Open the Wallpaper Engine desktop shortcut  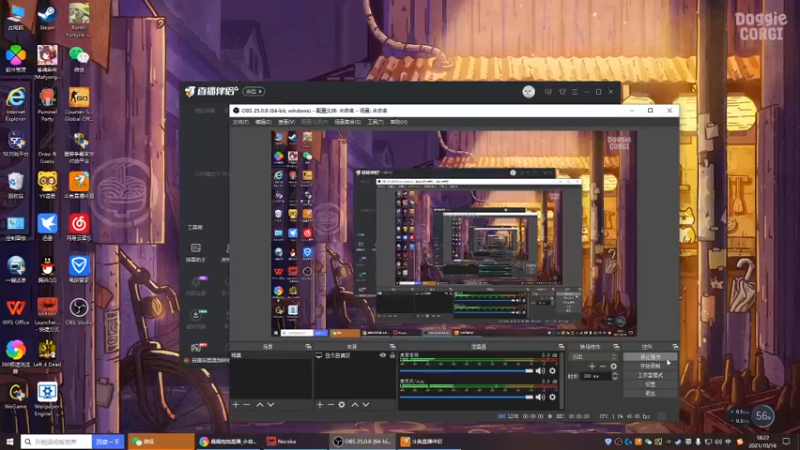(47, 399)
